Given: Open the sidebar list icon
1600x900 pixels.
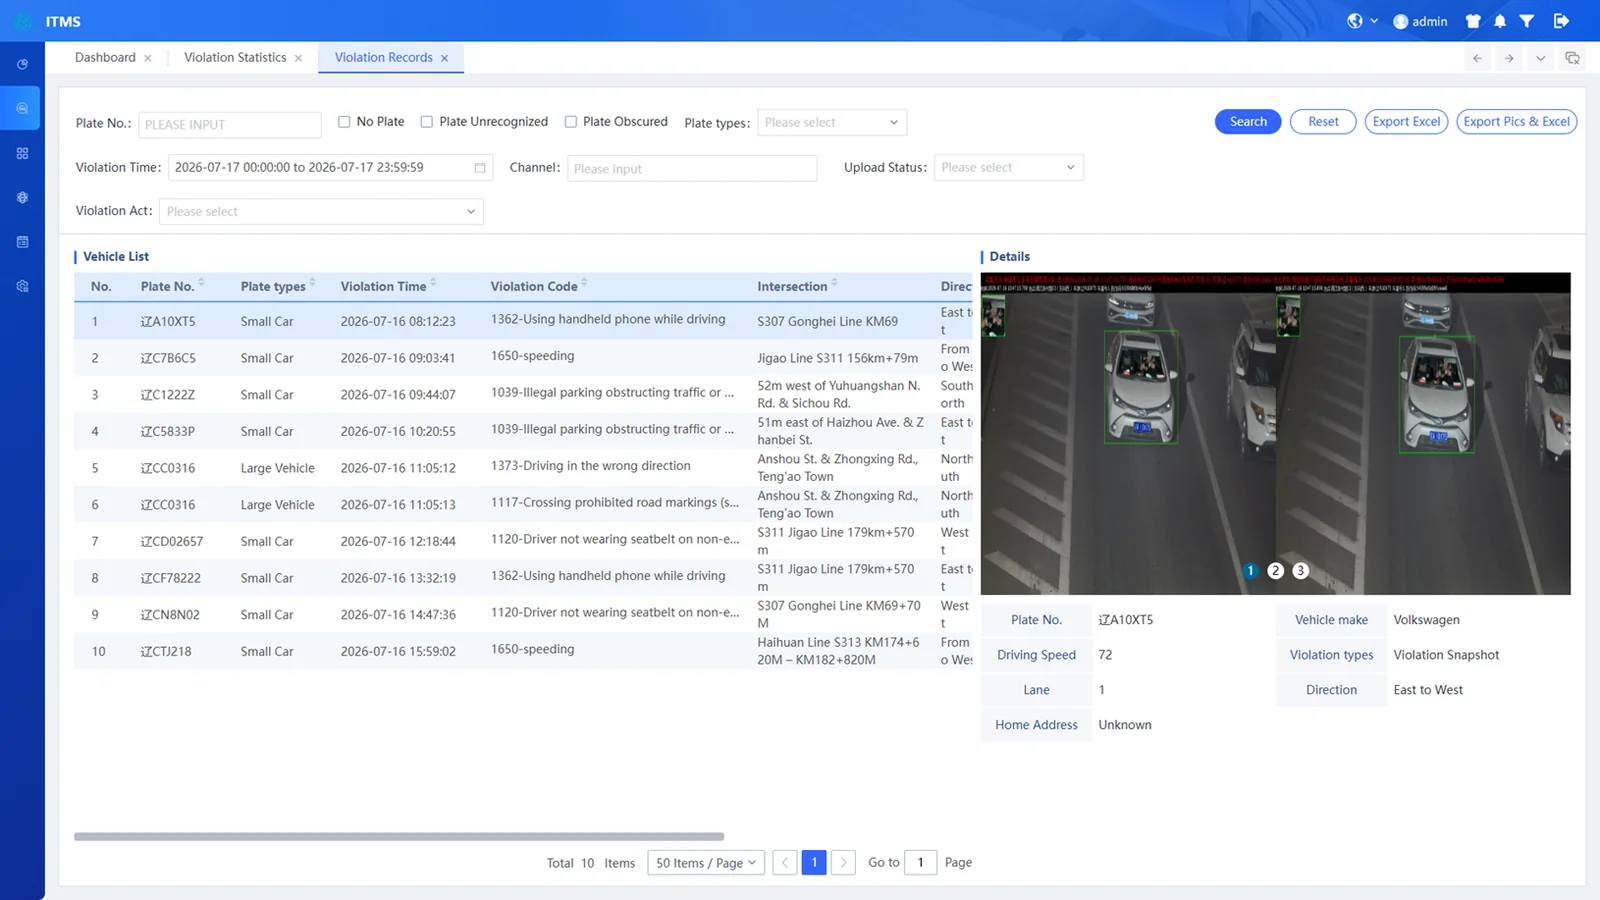Looking at the screenshot, I should [22, 242].
